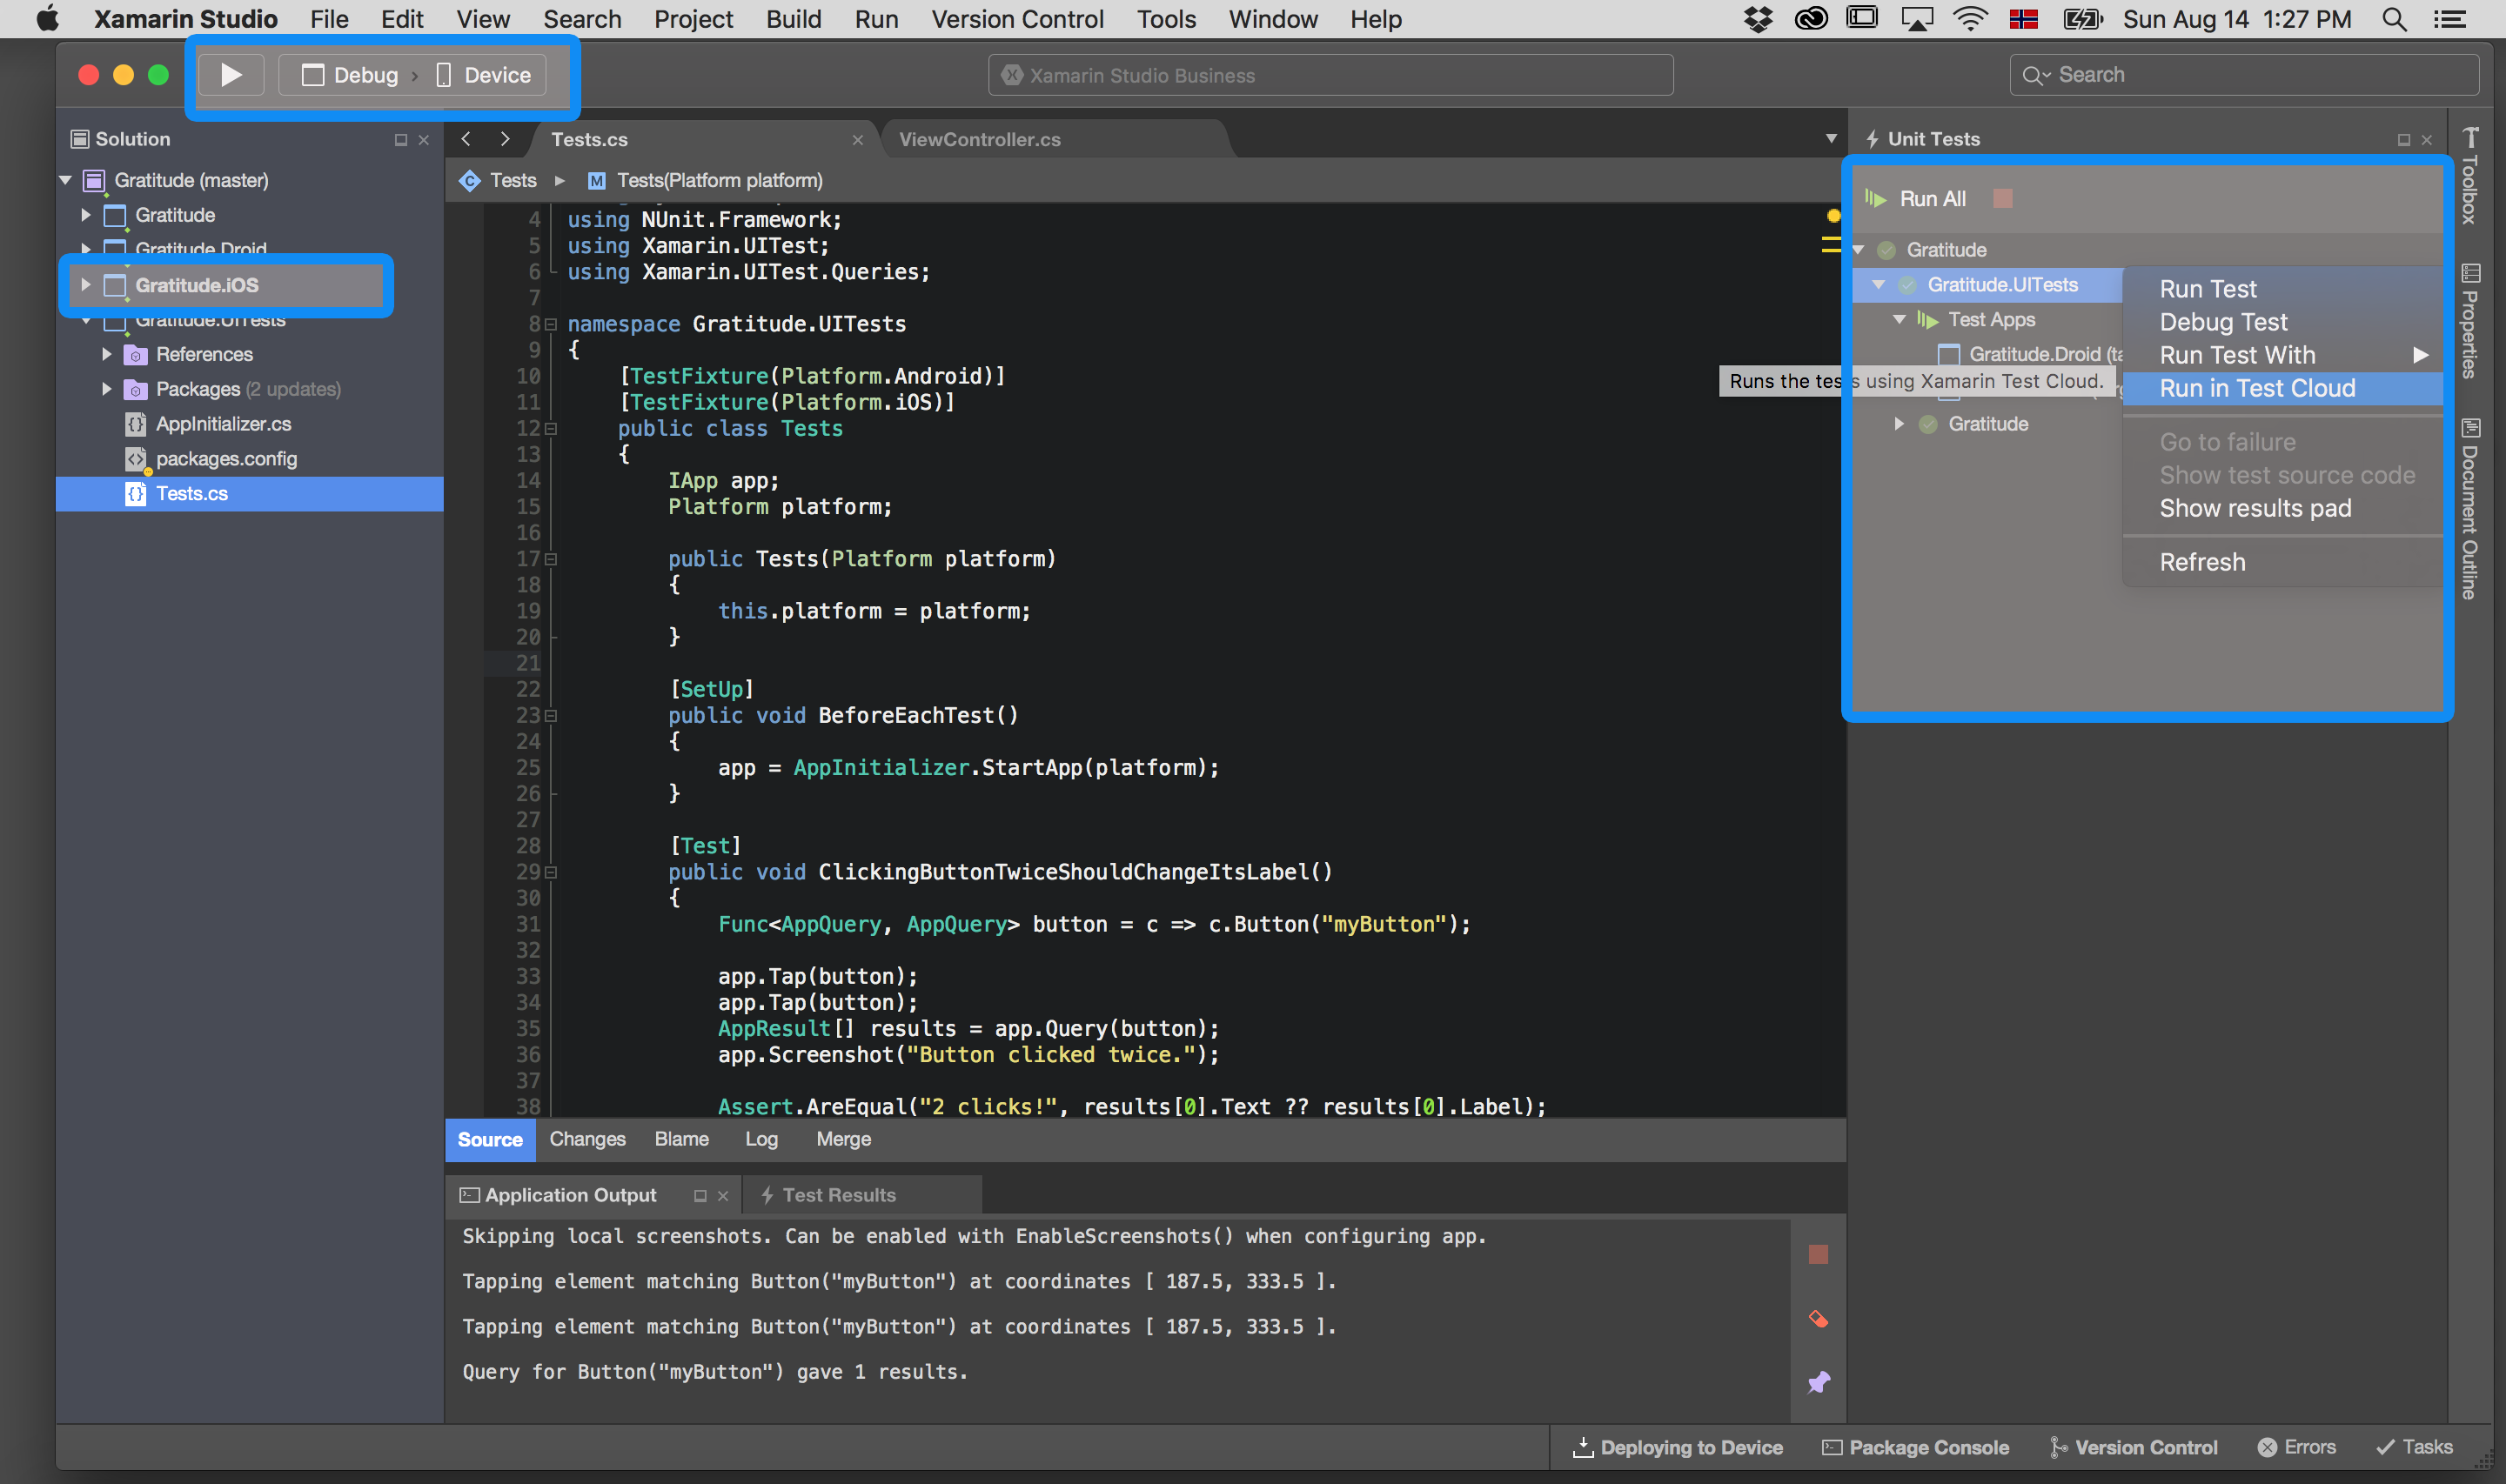
Task: Click the Xamarin Studio Business status field
Action: (x=1330, y=75)
